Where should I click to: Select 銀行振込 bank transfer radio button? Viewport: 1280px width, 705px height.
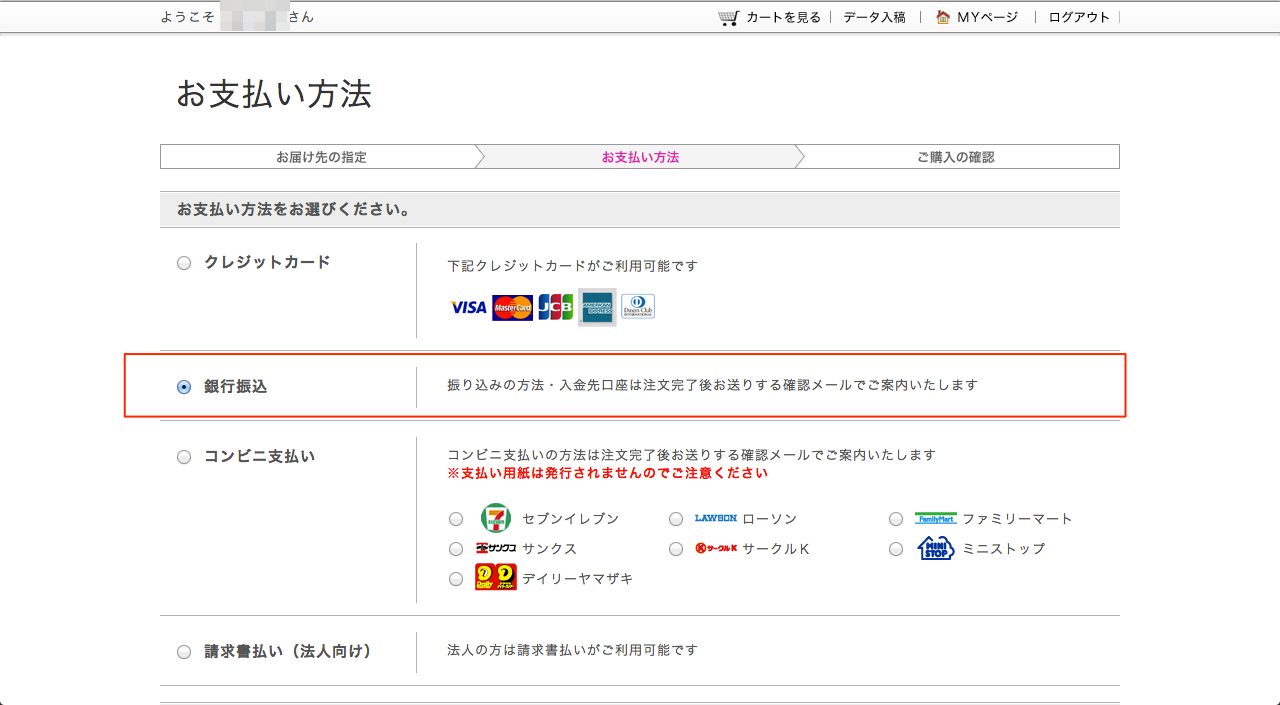tap(184, 387)
